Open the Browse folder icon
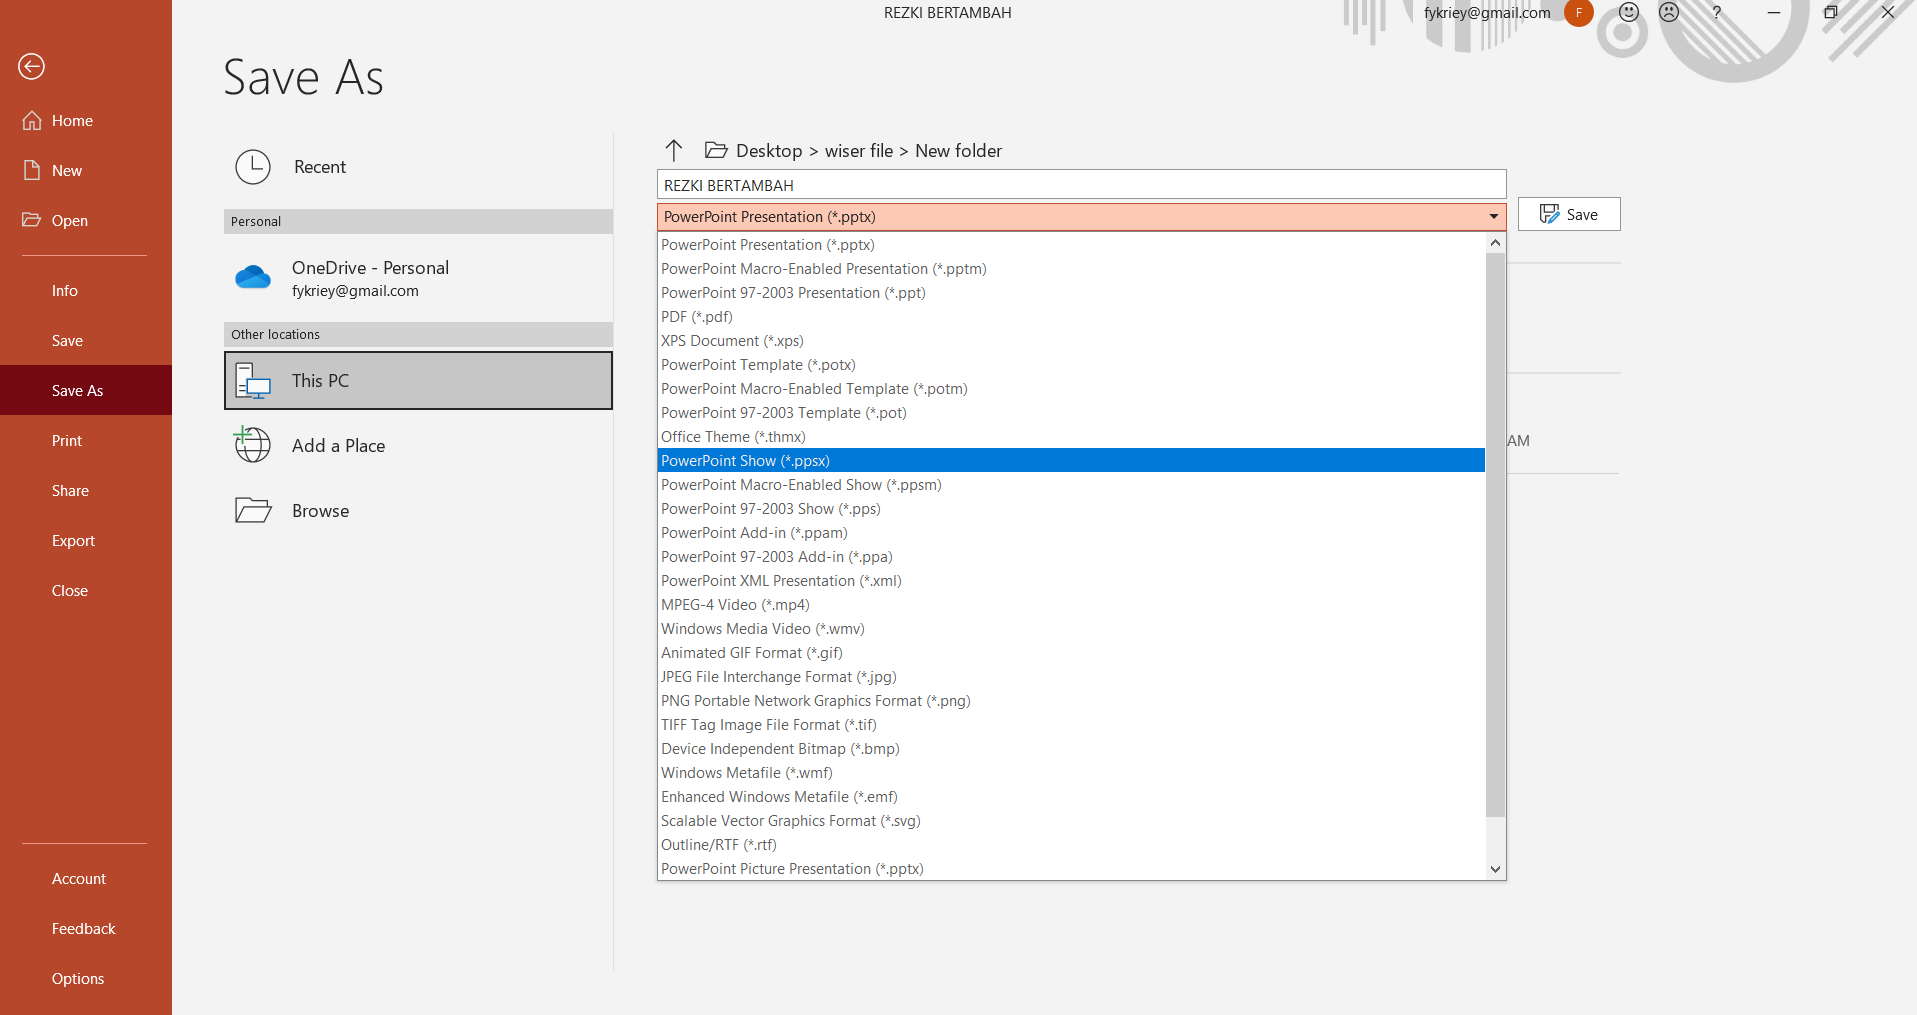Viewport: 1917px width, 1015px height. (x=253, y=510)
